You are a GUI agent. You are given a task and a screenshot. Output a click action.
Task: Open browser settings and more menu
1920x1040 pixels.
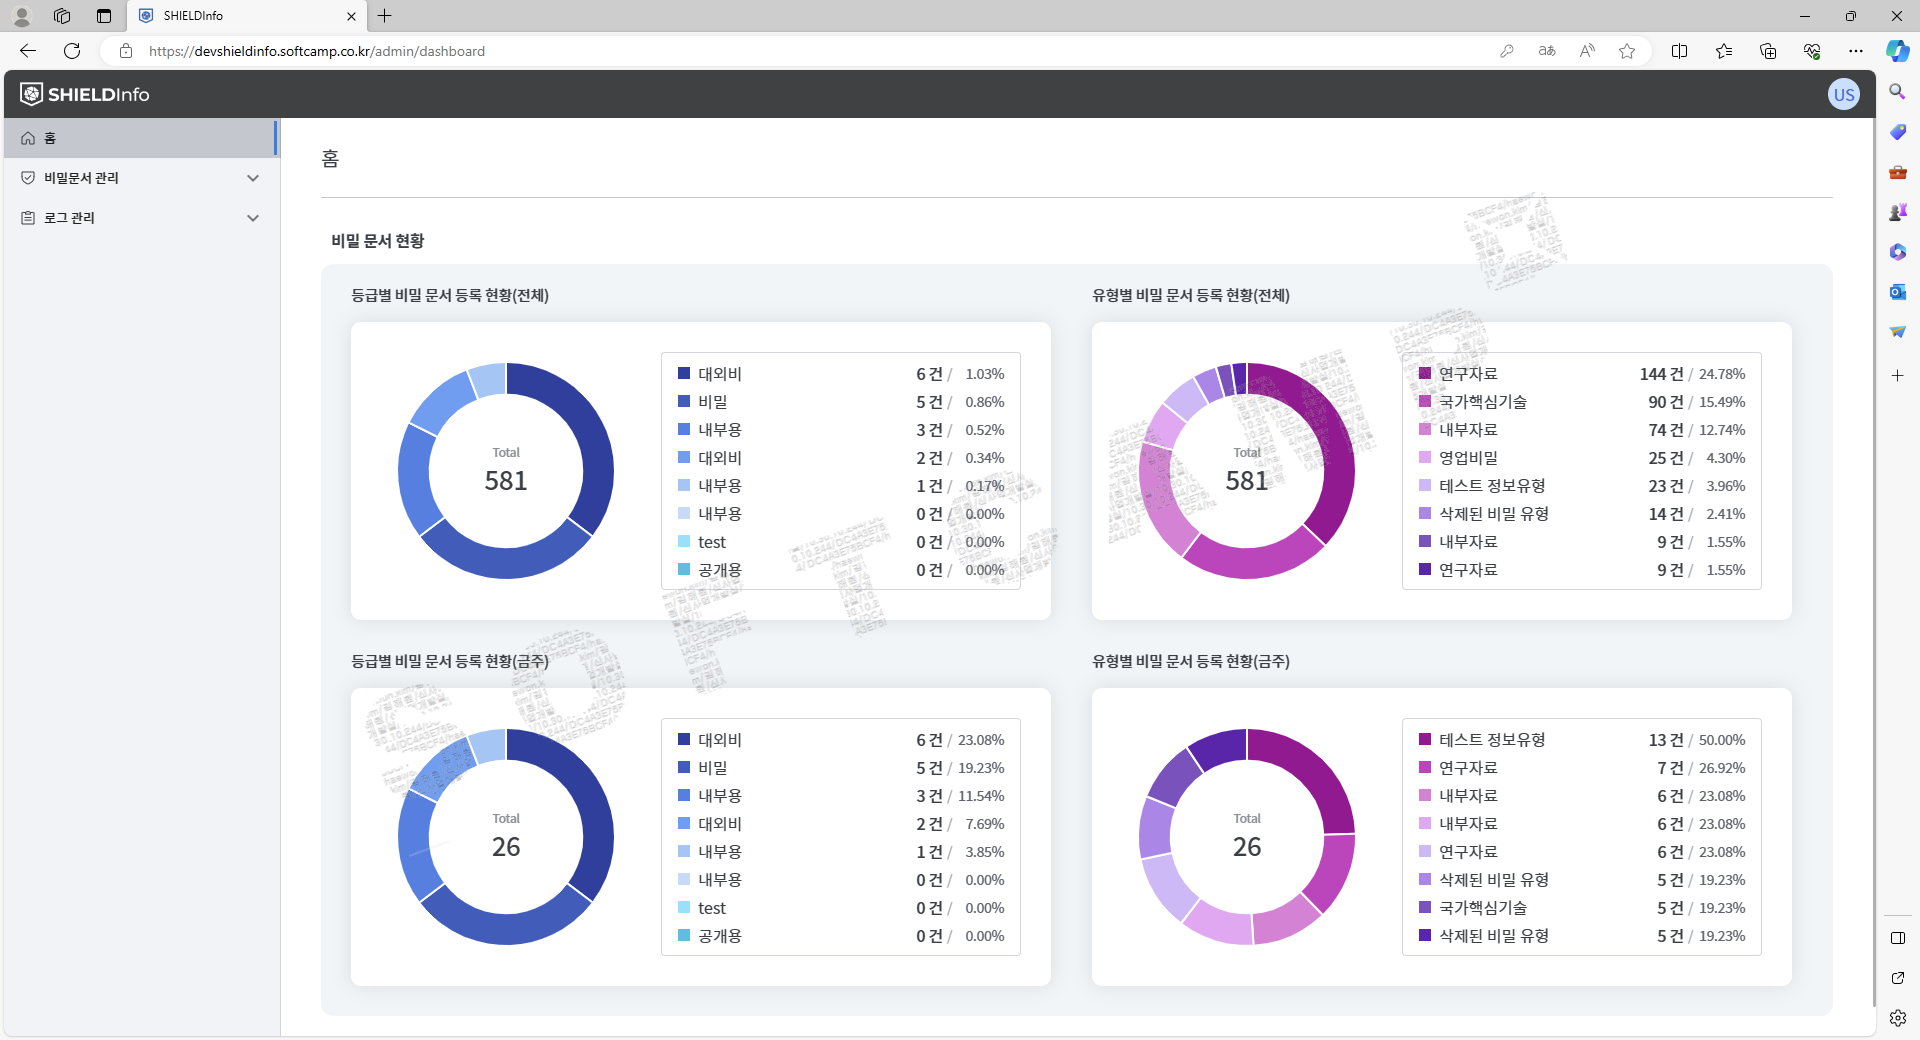click(x=1856, y=51)
